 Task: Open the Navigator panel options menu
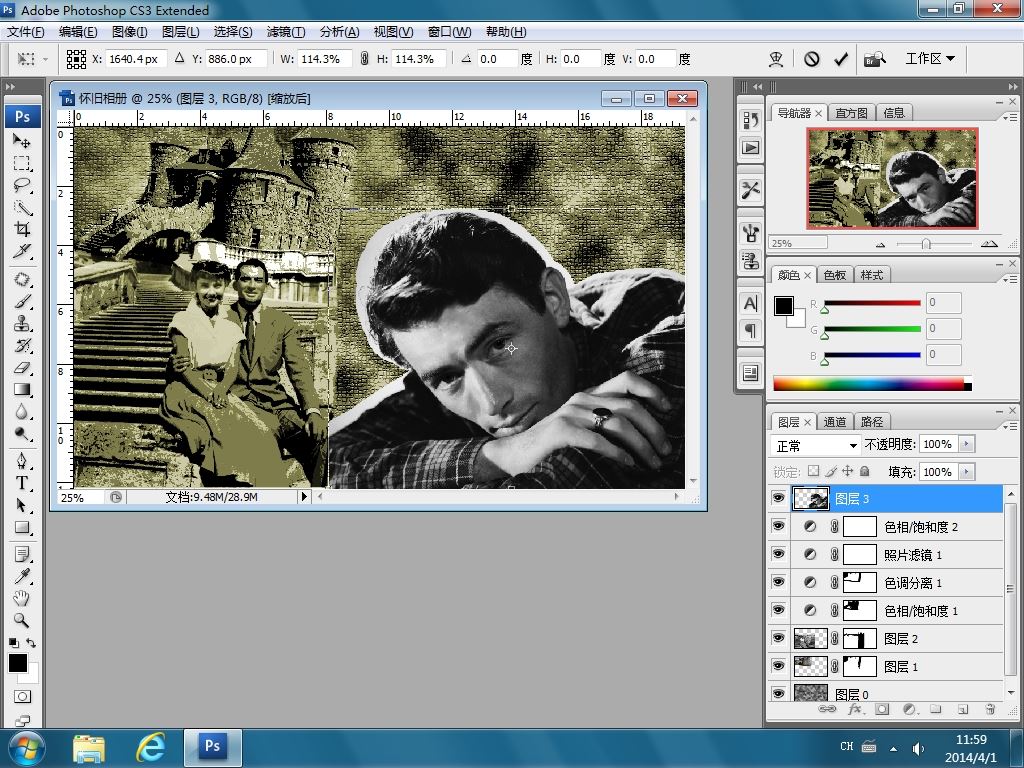pyautogui.click(x=1010, y=117)
